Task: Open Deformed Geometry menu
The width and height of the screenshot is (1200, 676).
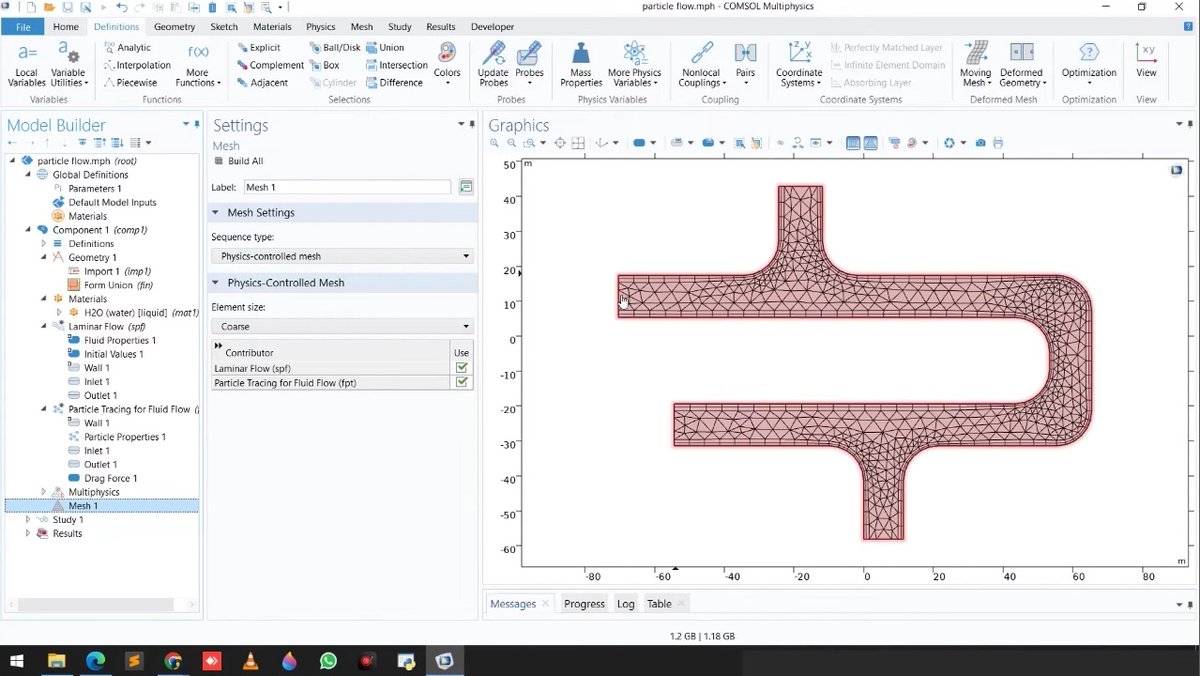Action: (1022, 64)
